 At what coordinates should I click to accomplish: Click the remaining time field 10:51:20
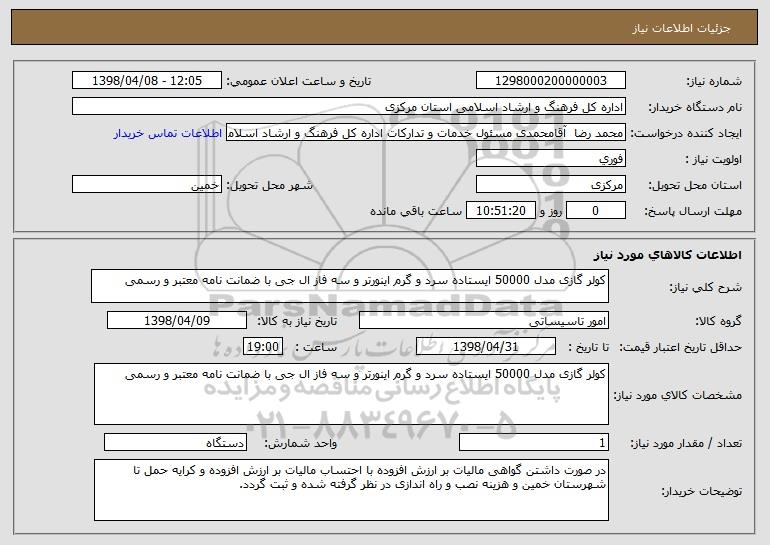(x=500, y=211)
